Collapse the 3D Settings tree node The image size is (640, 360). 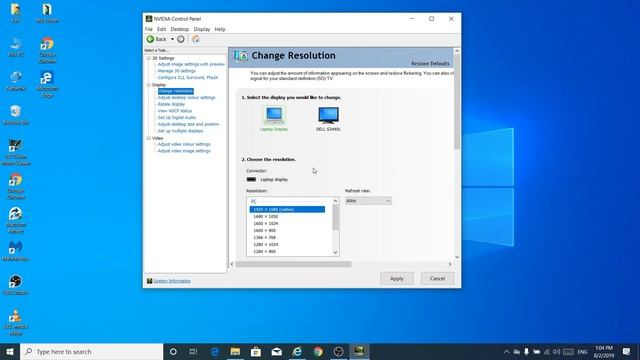pyautogui.click(x=149, y=58)
